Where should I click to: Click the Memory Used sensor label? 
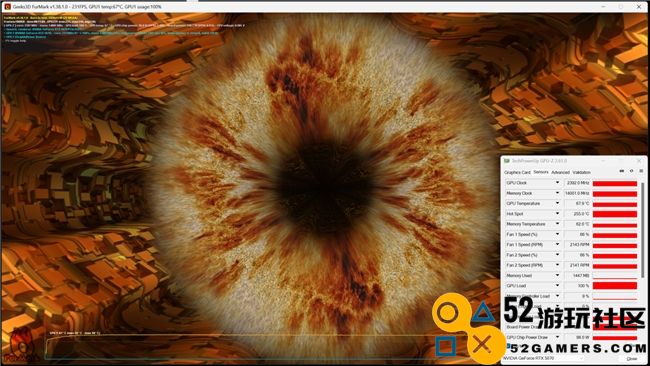519,275
